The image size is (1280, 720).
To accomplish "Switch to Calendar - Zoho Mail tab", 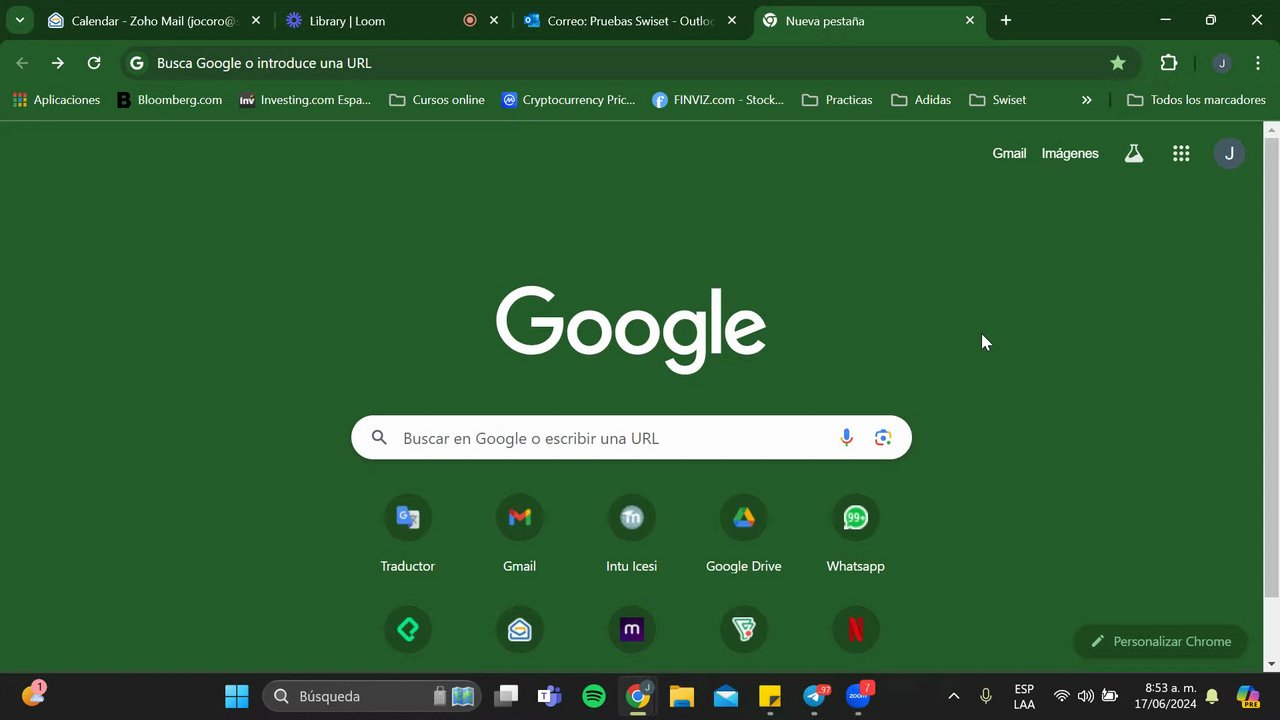I will click(155, 21).
